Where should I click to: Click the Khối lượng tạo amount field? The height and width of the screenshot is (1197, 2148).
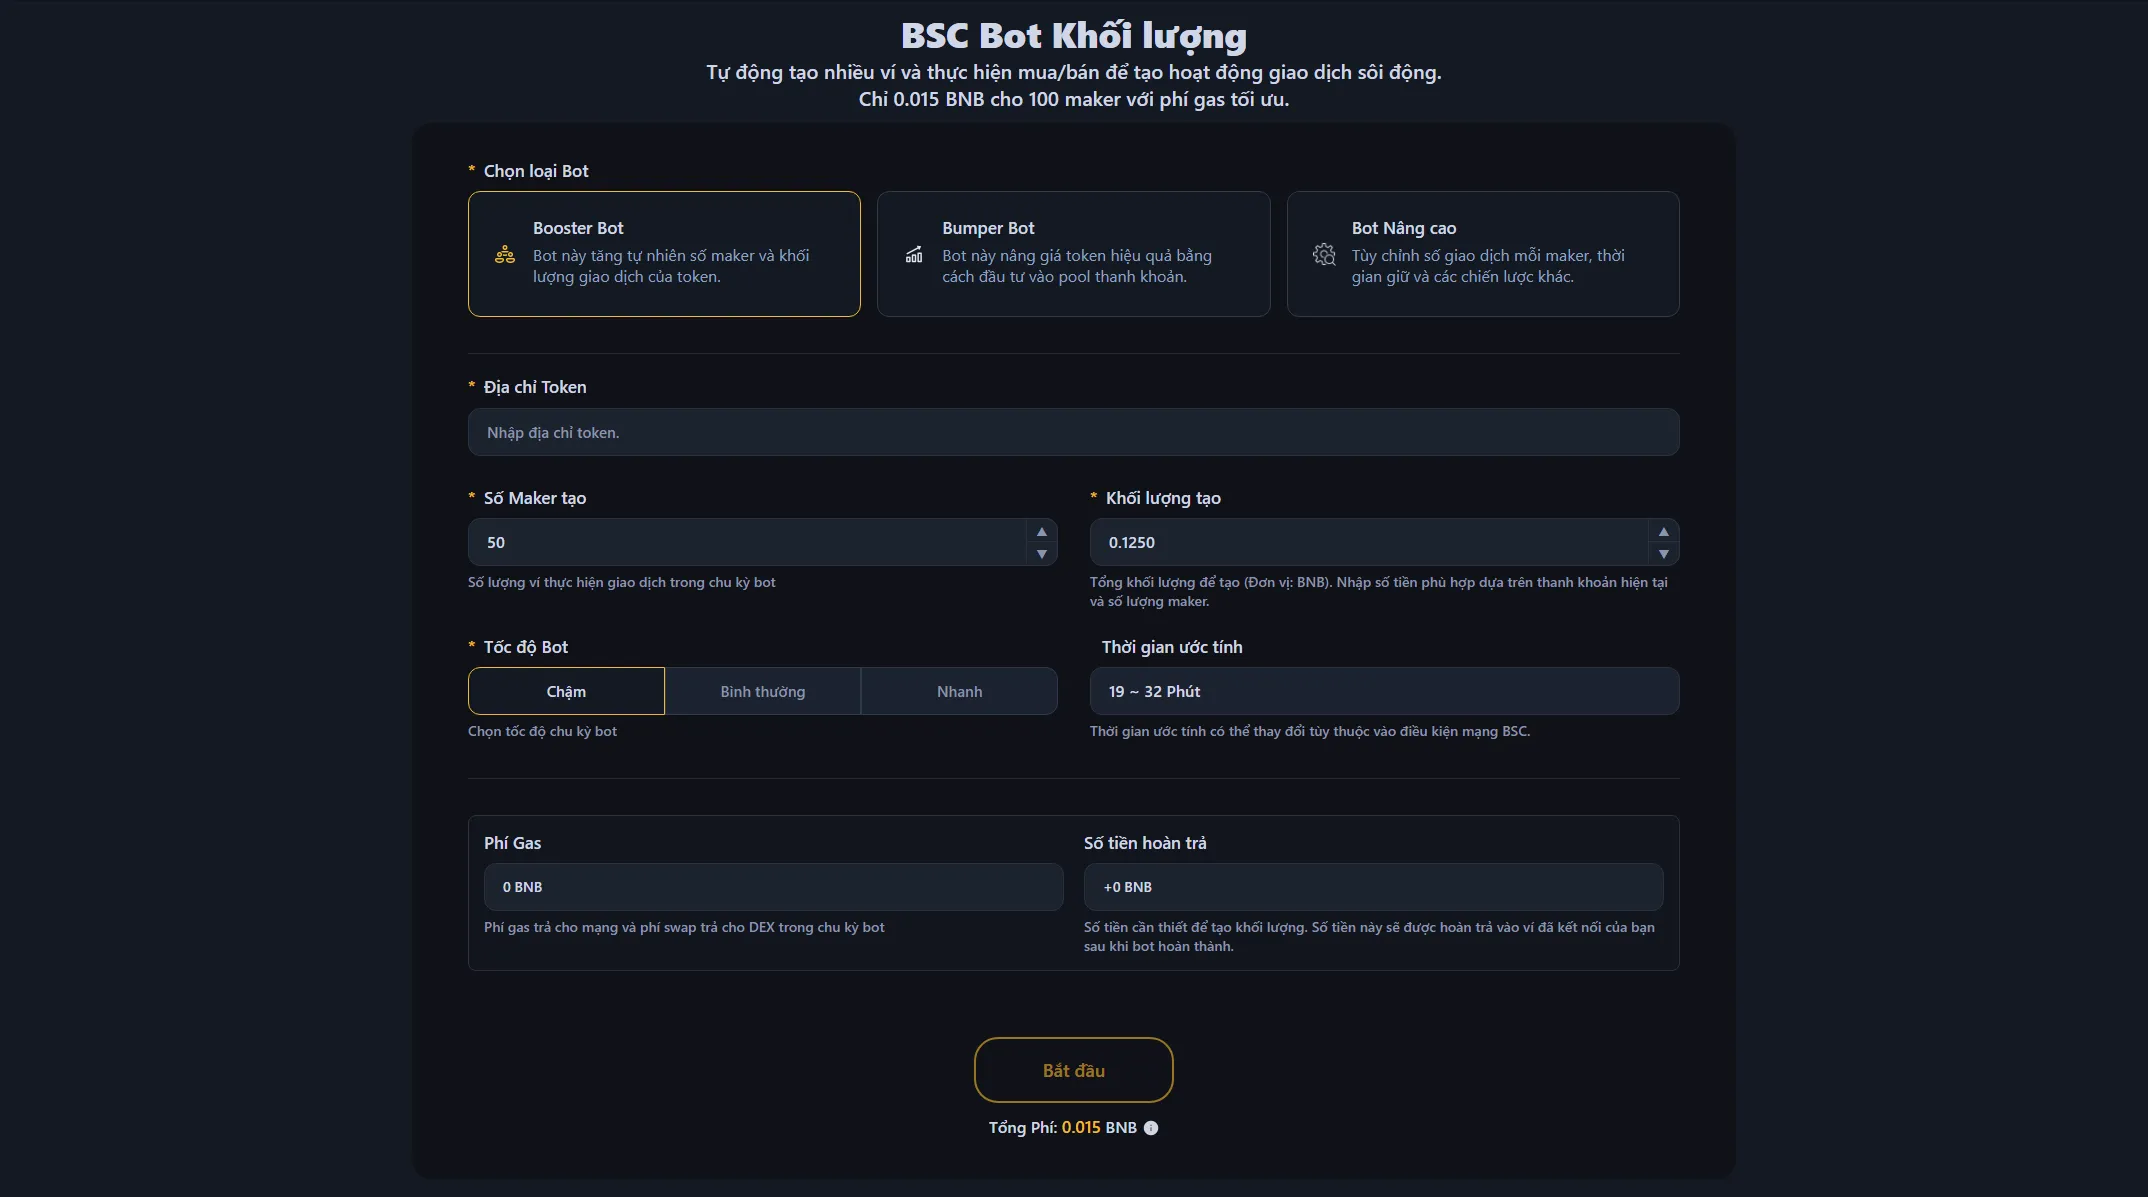(x=1368, y=542)
